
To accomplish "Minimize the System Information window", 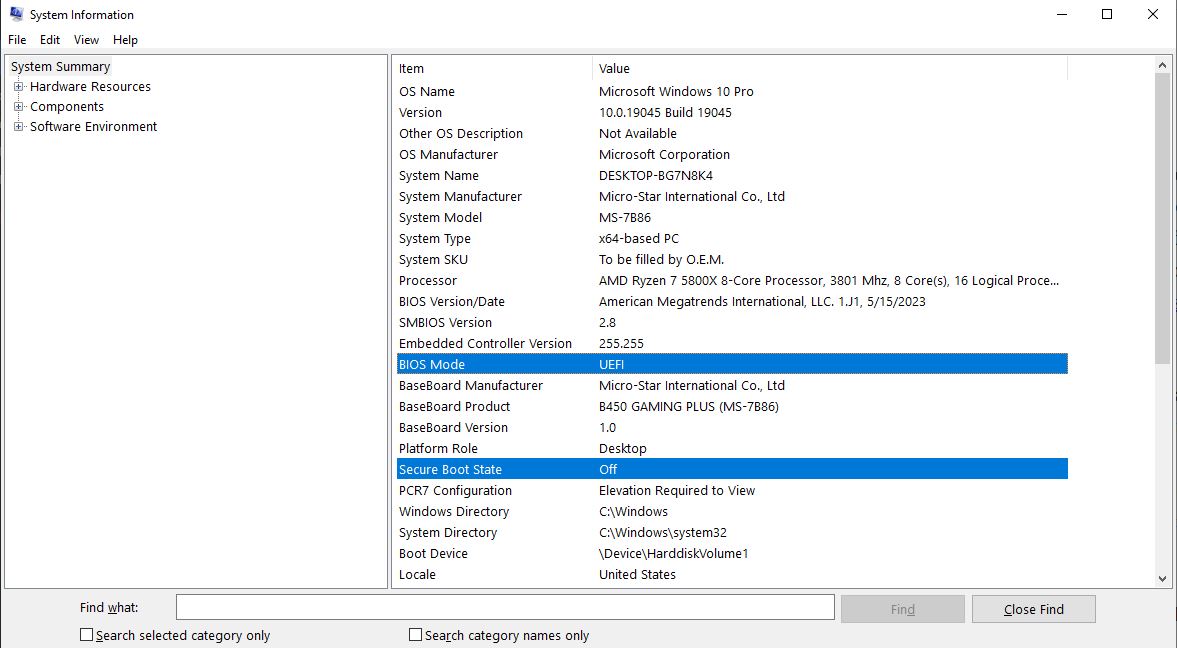I will click(x=1062, y=14).
